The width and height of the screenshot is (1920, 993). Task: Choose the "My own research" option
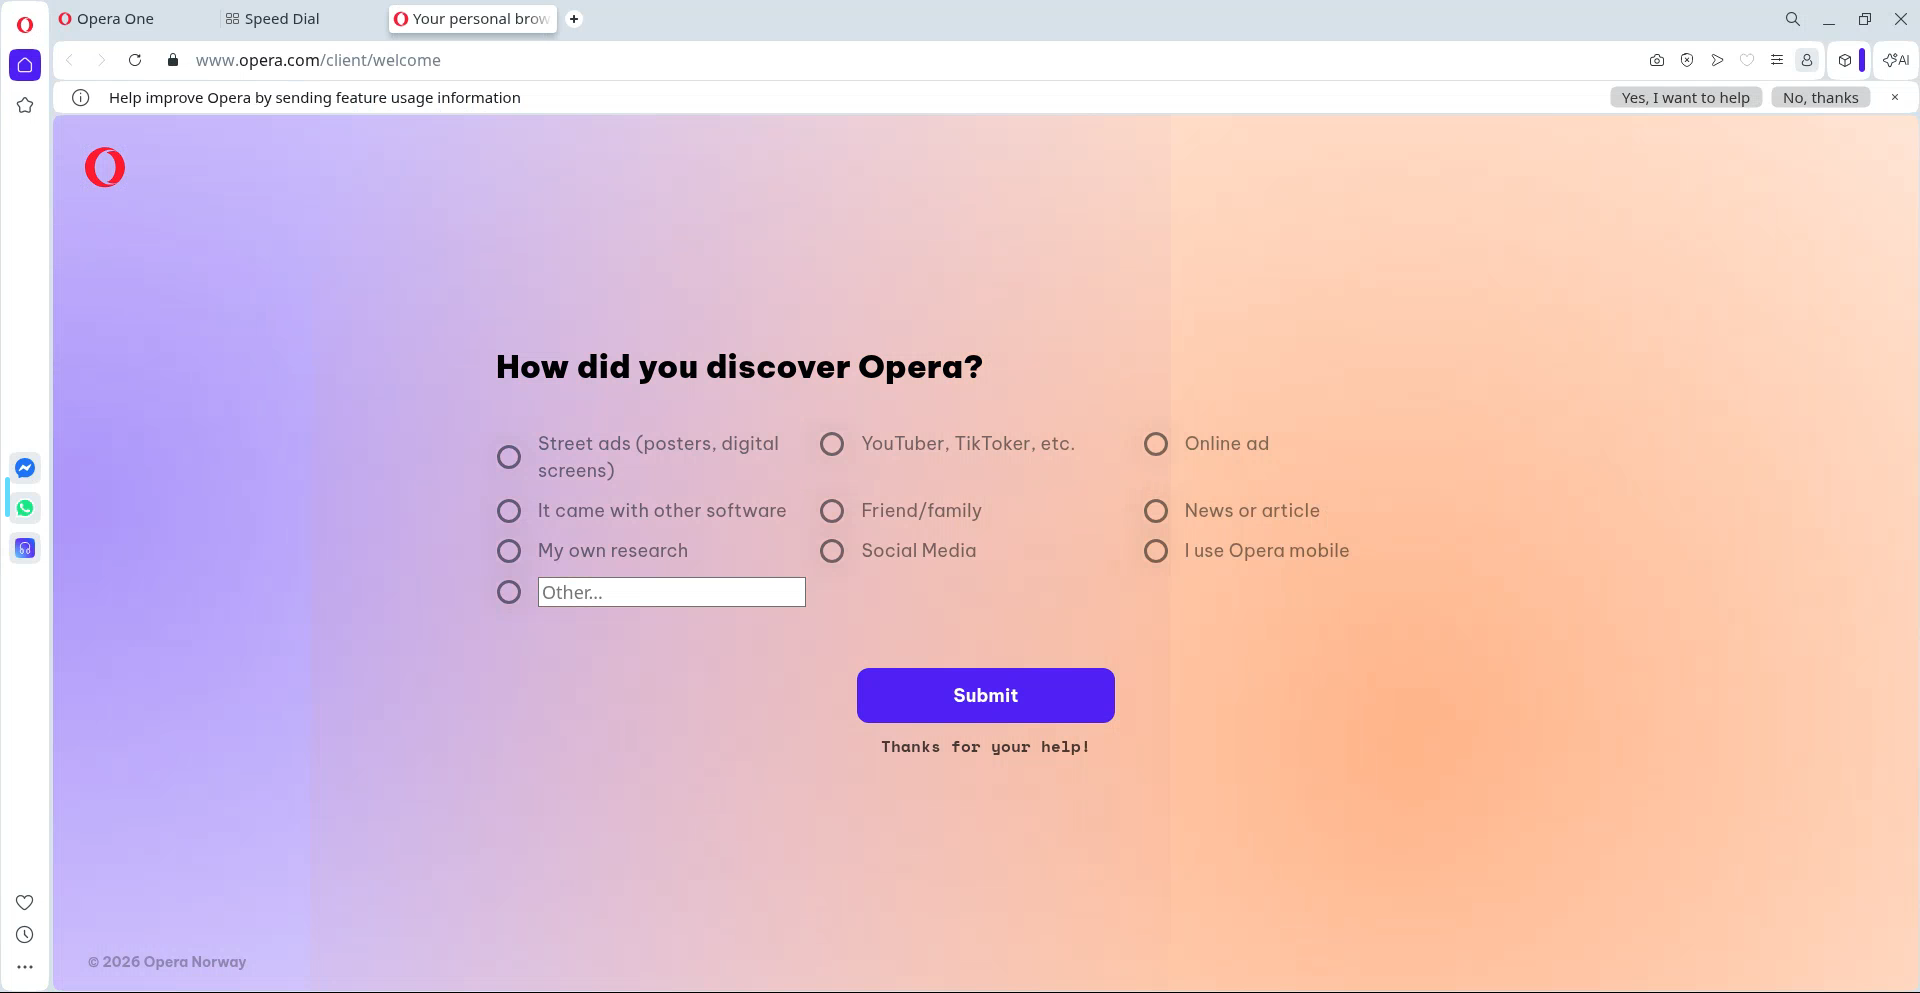[x=509, y=551]
